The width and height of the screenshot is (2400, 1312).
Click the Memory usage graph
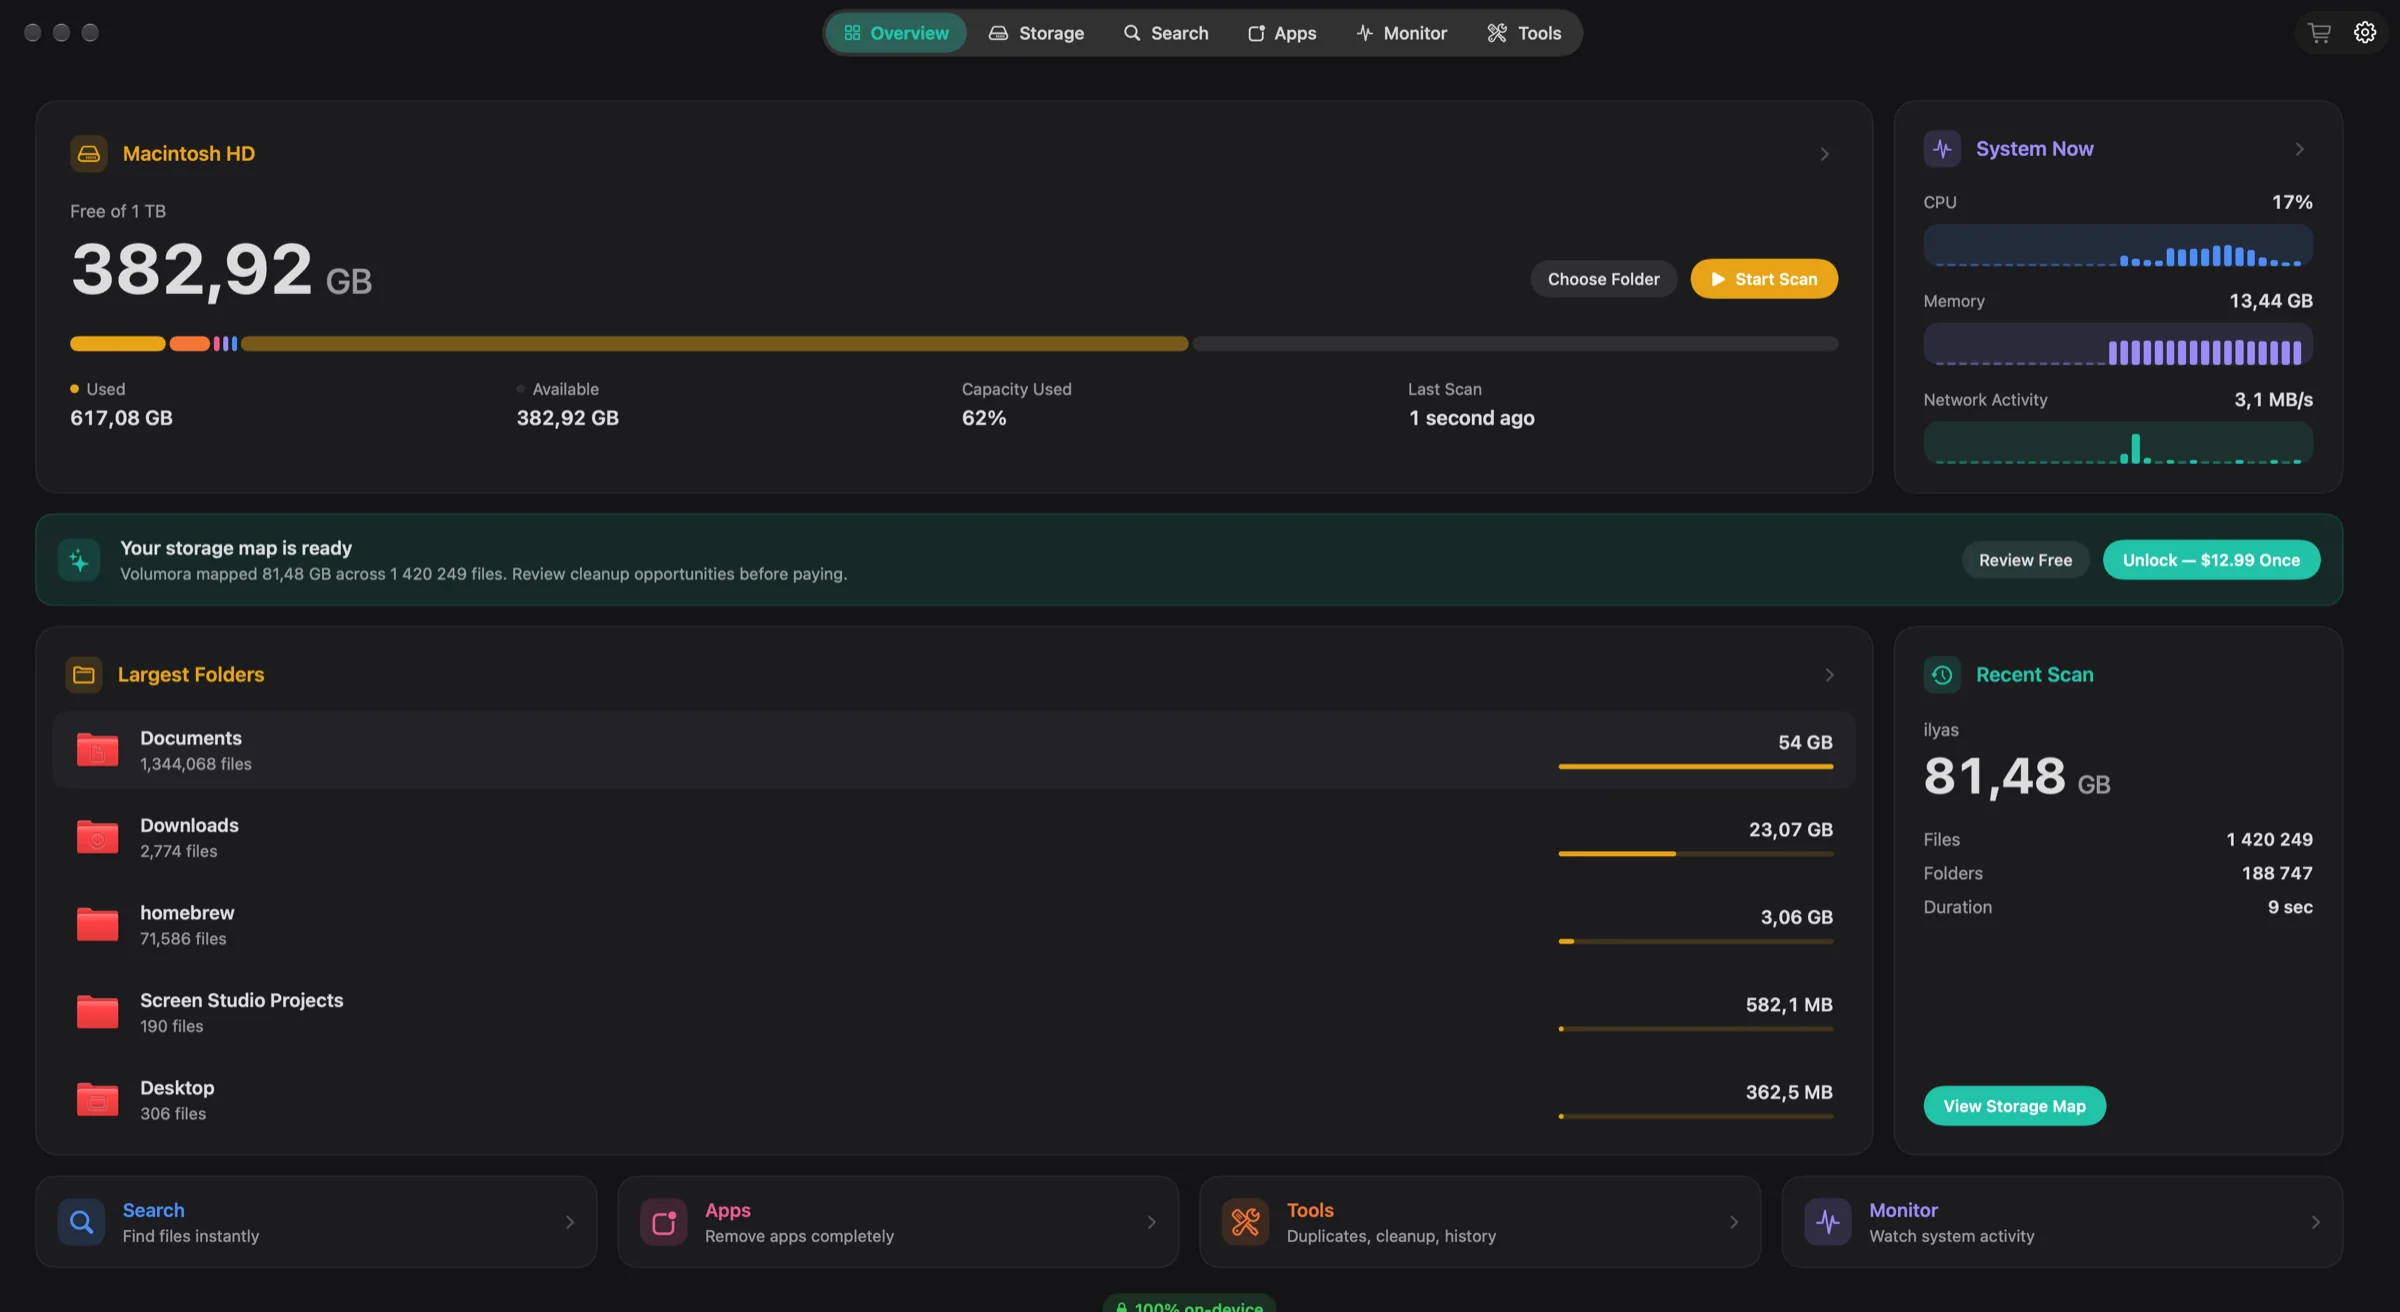(x=2118, y=345)
